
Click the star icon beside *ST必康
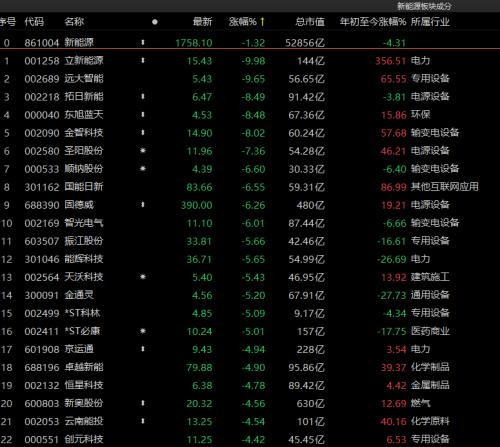(x=143, y=331)
